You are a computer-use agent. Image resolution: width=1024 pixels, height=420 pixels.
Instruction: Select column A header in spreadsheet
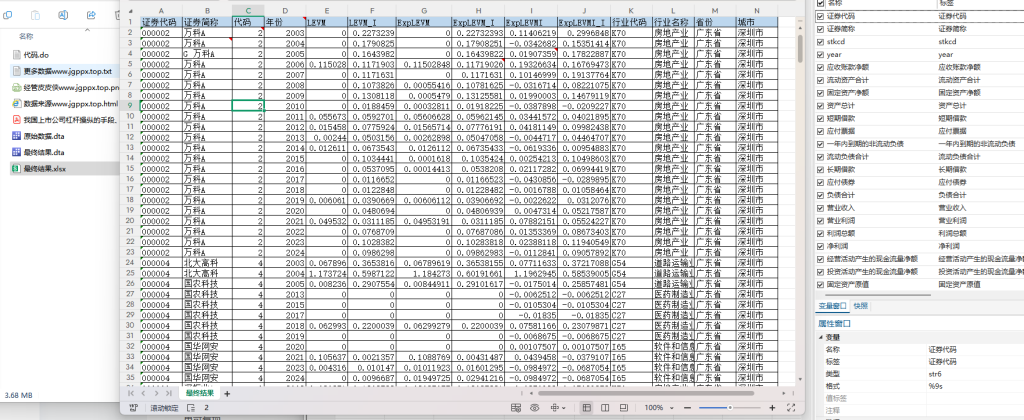click(161, 11)
